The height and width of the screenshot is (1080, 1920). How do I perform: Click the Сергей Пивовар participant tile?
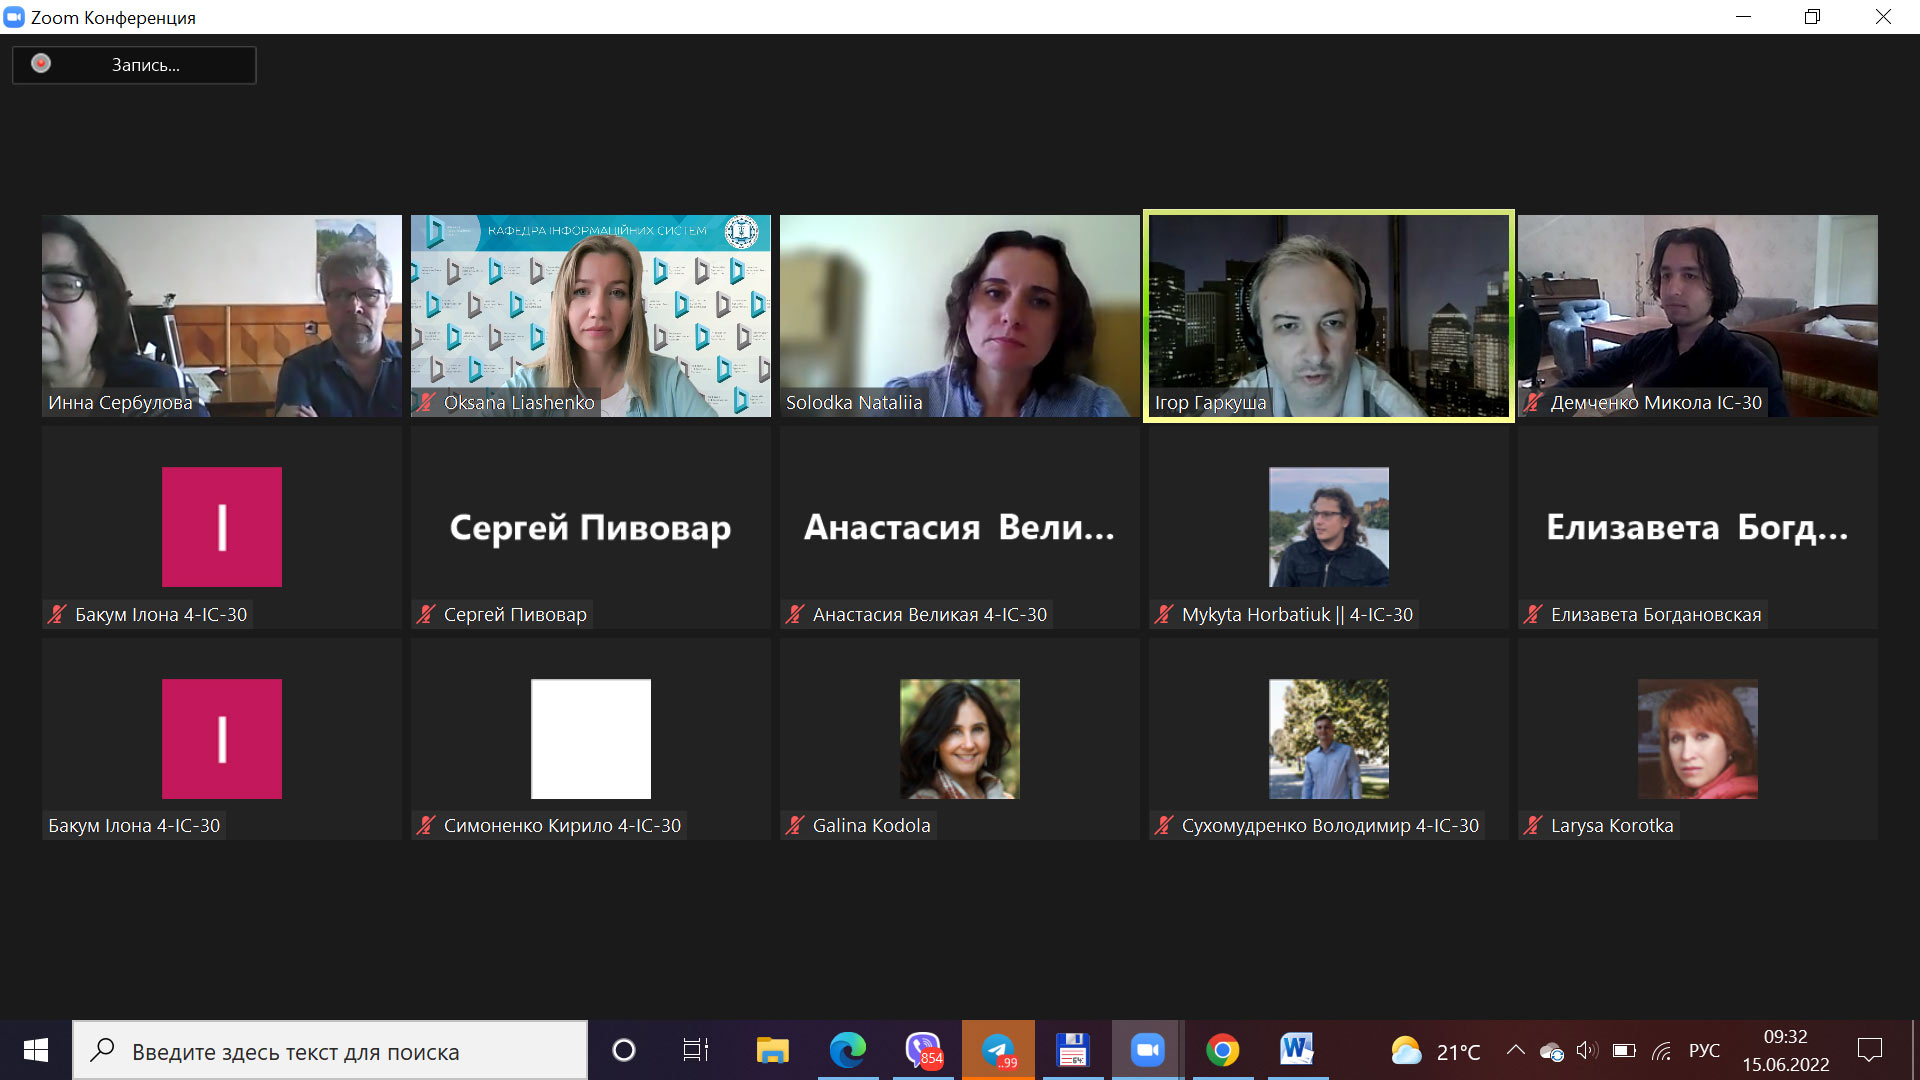coord(590,527)
